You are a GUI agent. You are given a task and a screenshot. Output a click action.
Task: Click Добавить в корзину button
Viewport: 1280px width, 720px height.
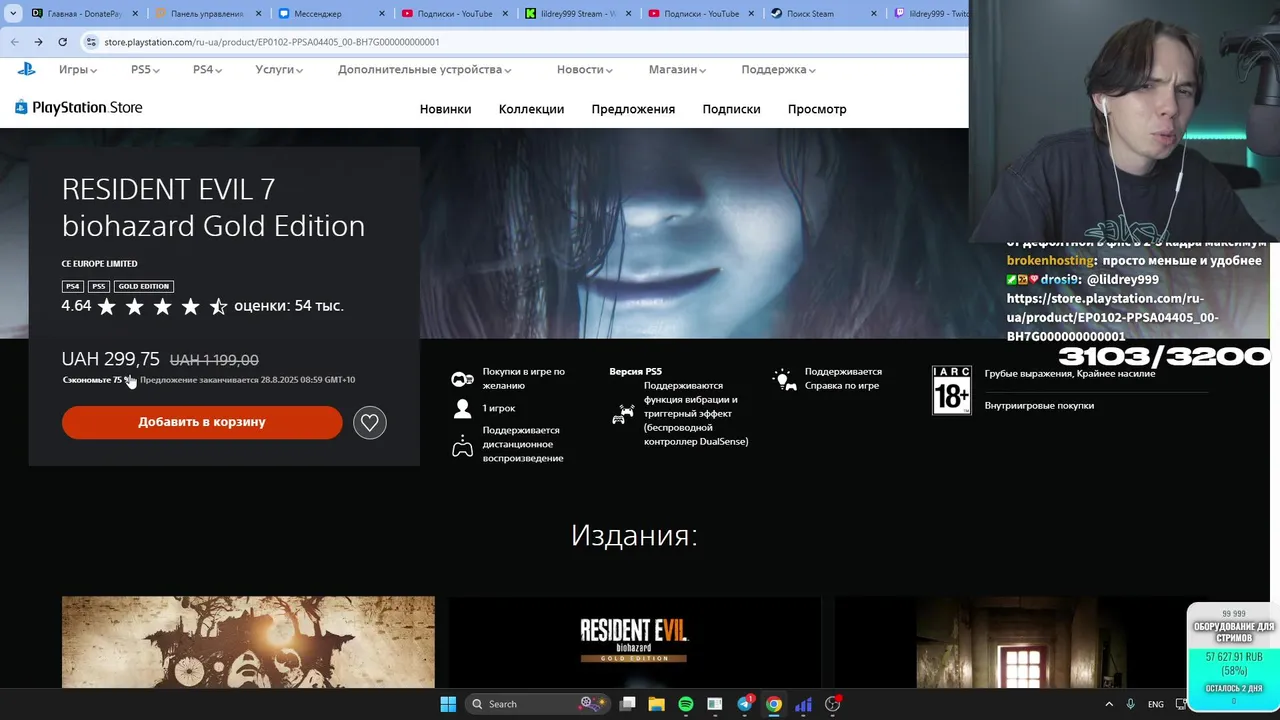tap(202, 422)
